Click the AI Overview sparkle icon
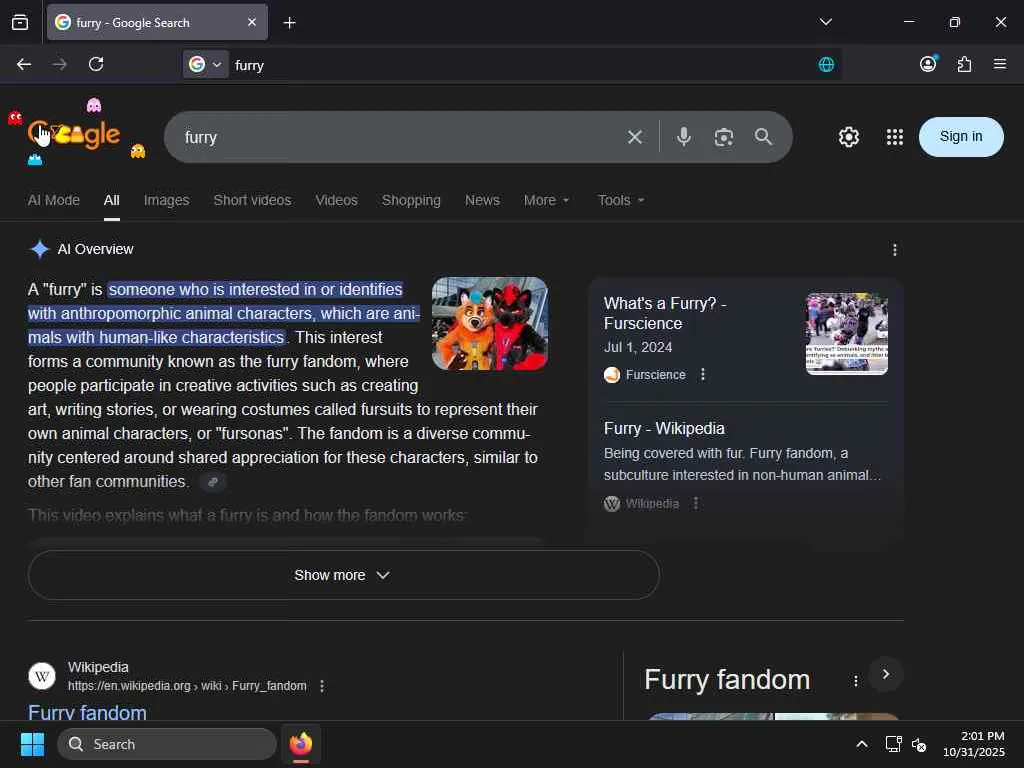This screenshot has width=1024, height=768. tap(40, 249)
